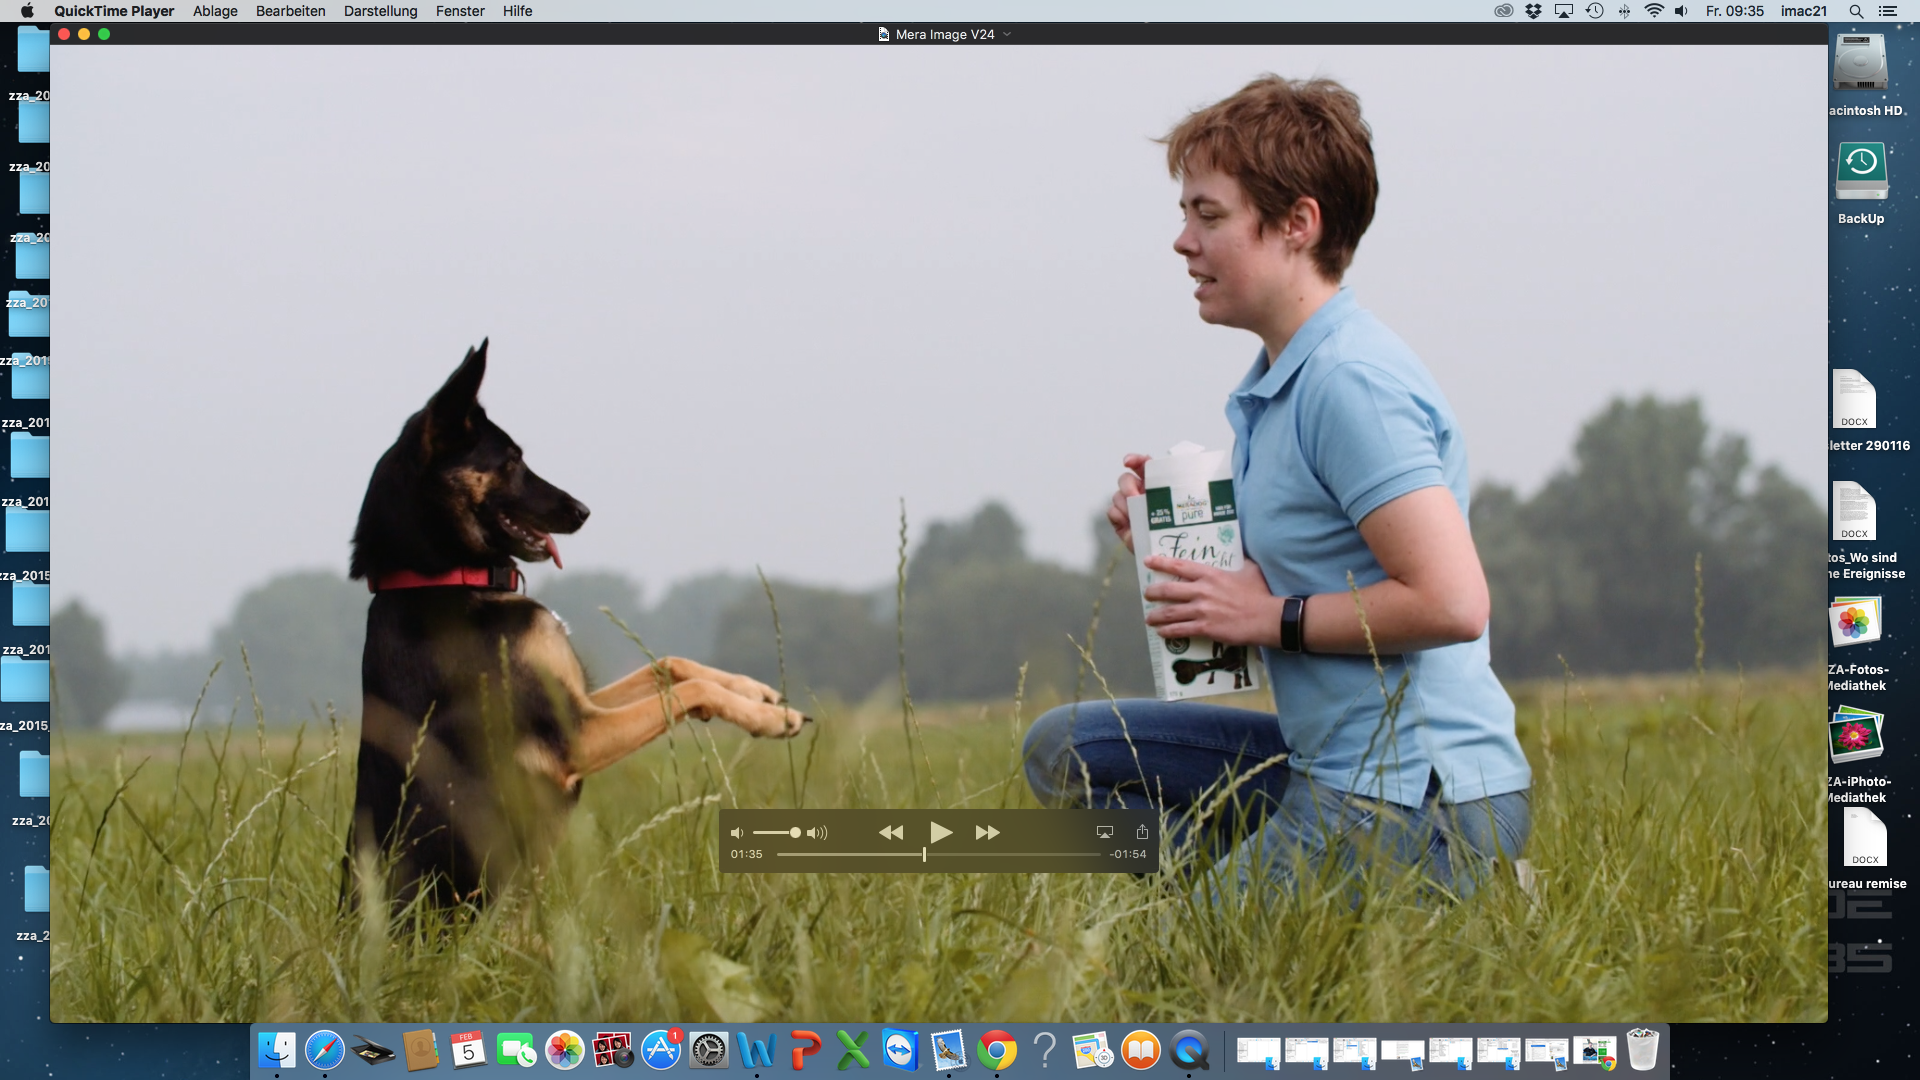
Task: Expand the Mera Image V24 title dropdown
Action: point(1007,34)
